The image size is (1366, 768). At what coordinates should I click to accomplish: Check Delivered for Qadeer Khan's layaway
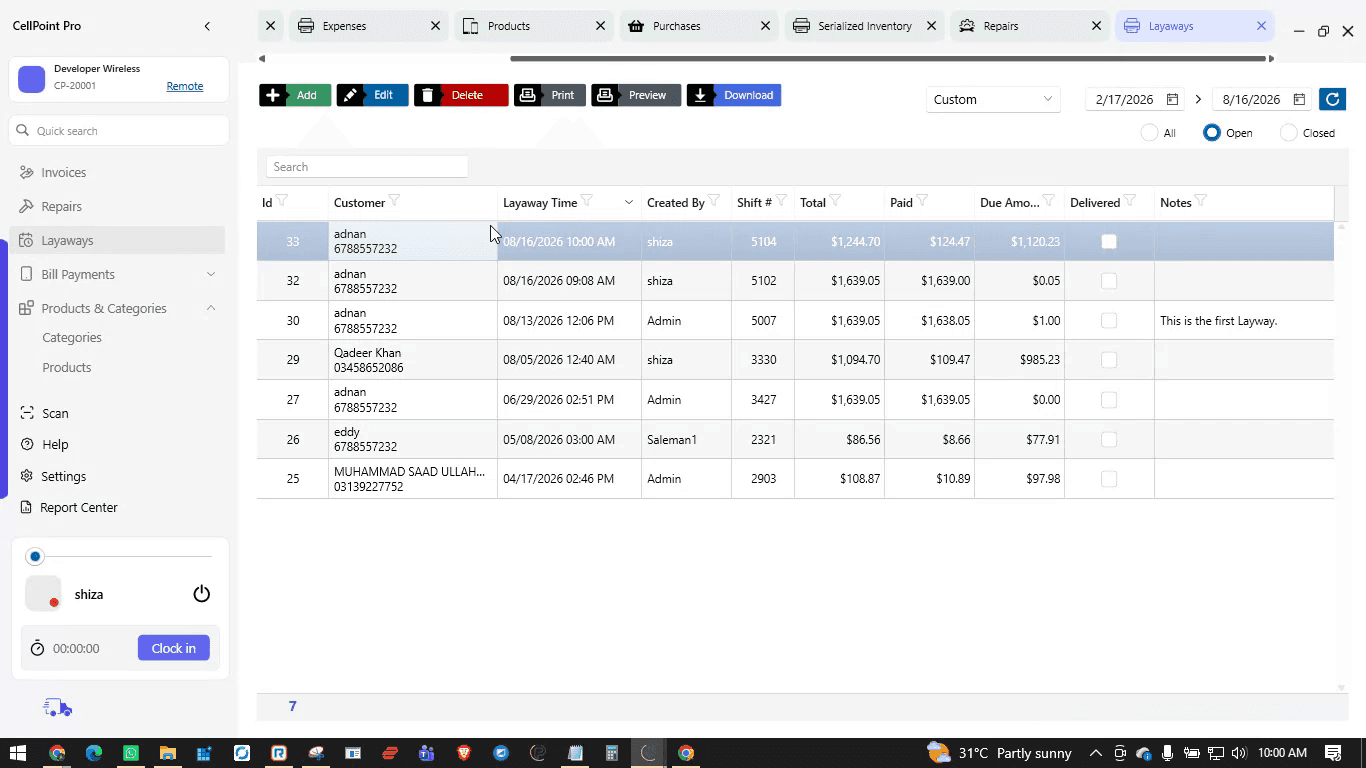pyautogui.click(x=1109, y=360)
